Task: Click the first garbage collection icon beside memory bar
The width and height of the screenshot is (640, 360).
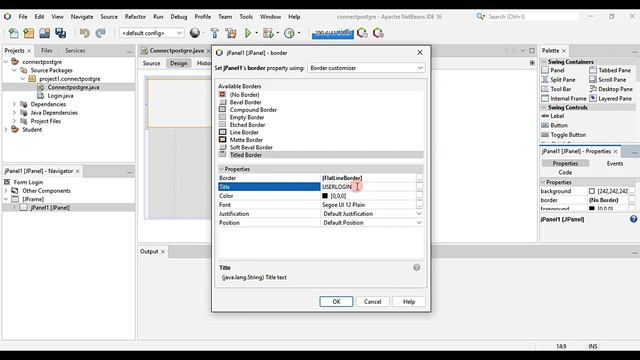Action: (x=362, y=33)
